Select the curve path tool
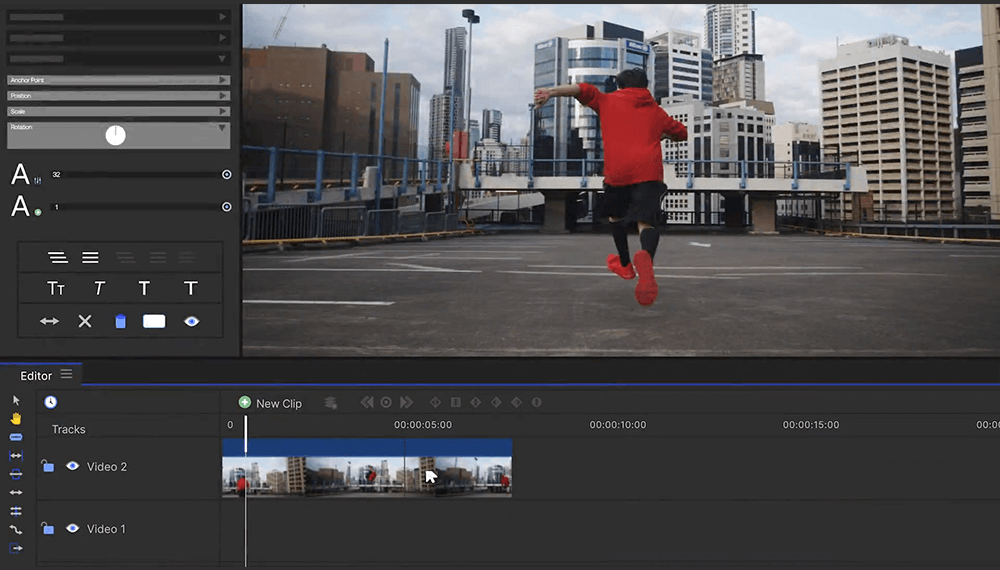 (16, 530)
